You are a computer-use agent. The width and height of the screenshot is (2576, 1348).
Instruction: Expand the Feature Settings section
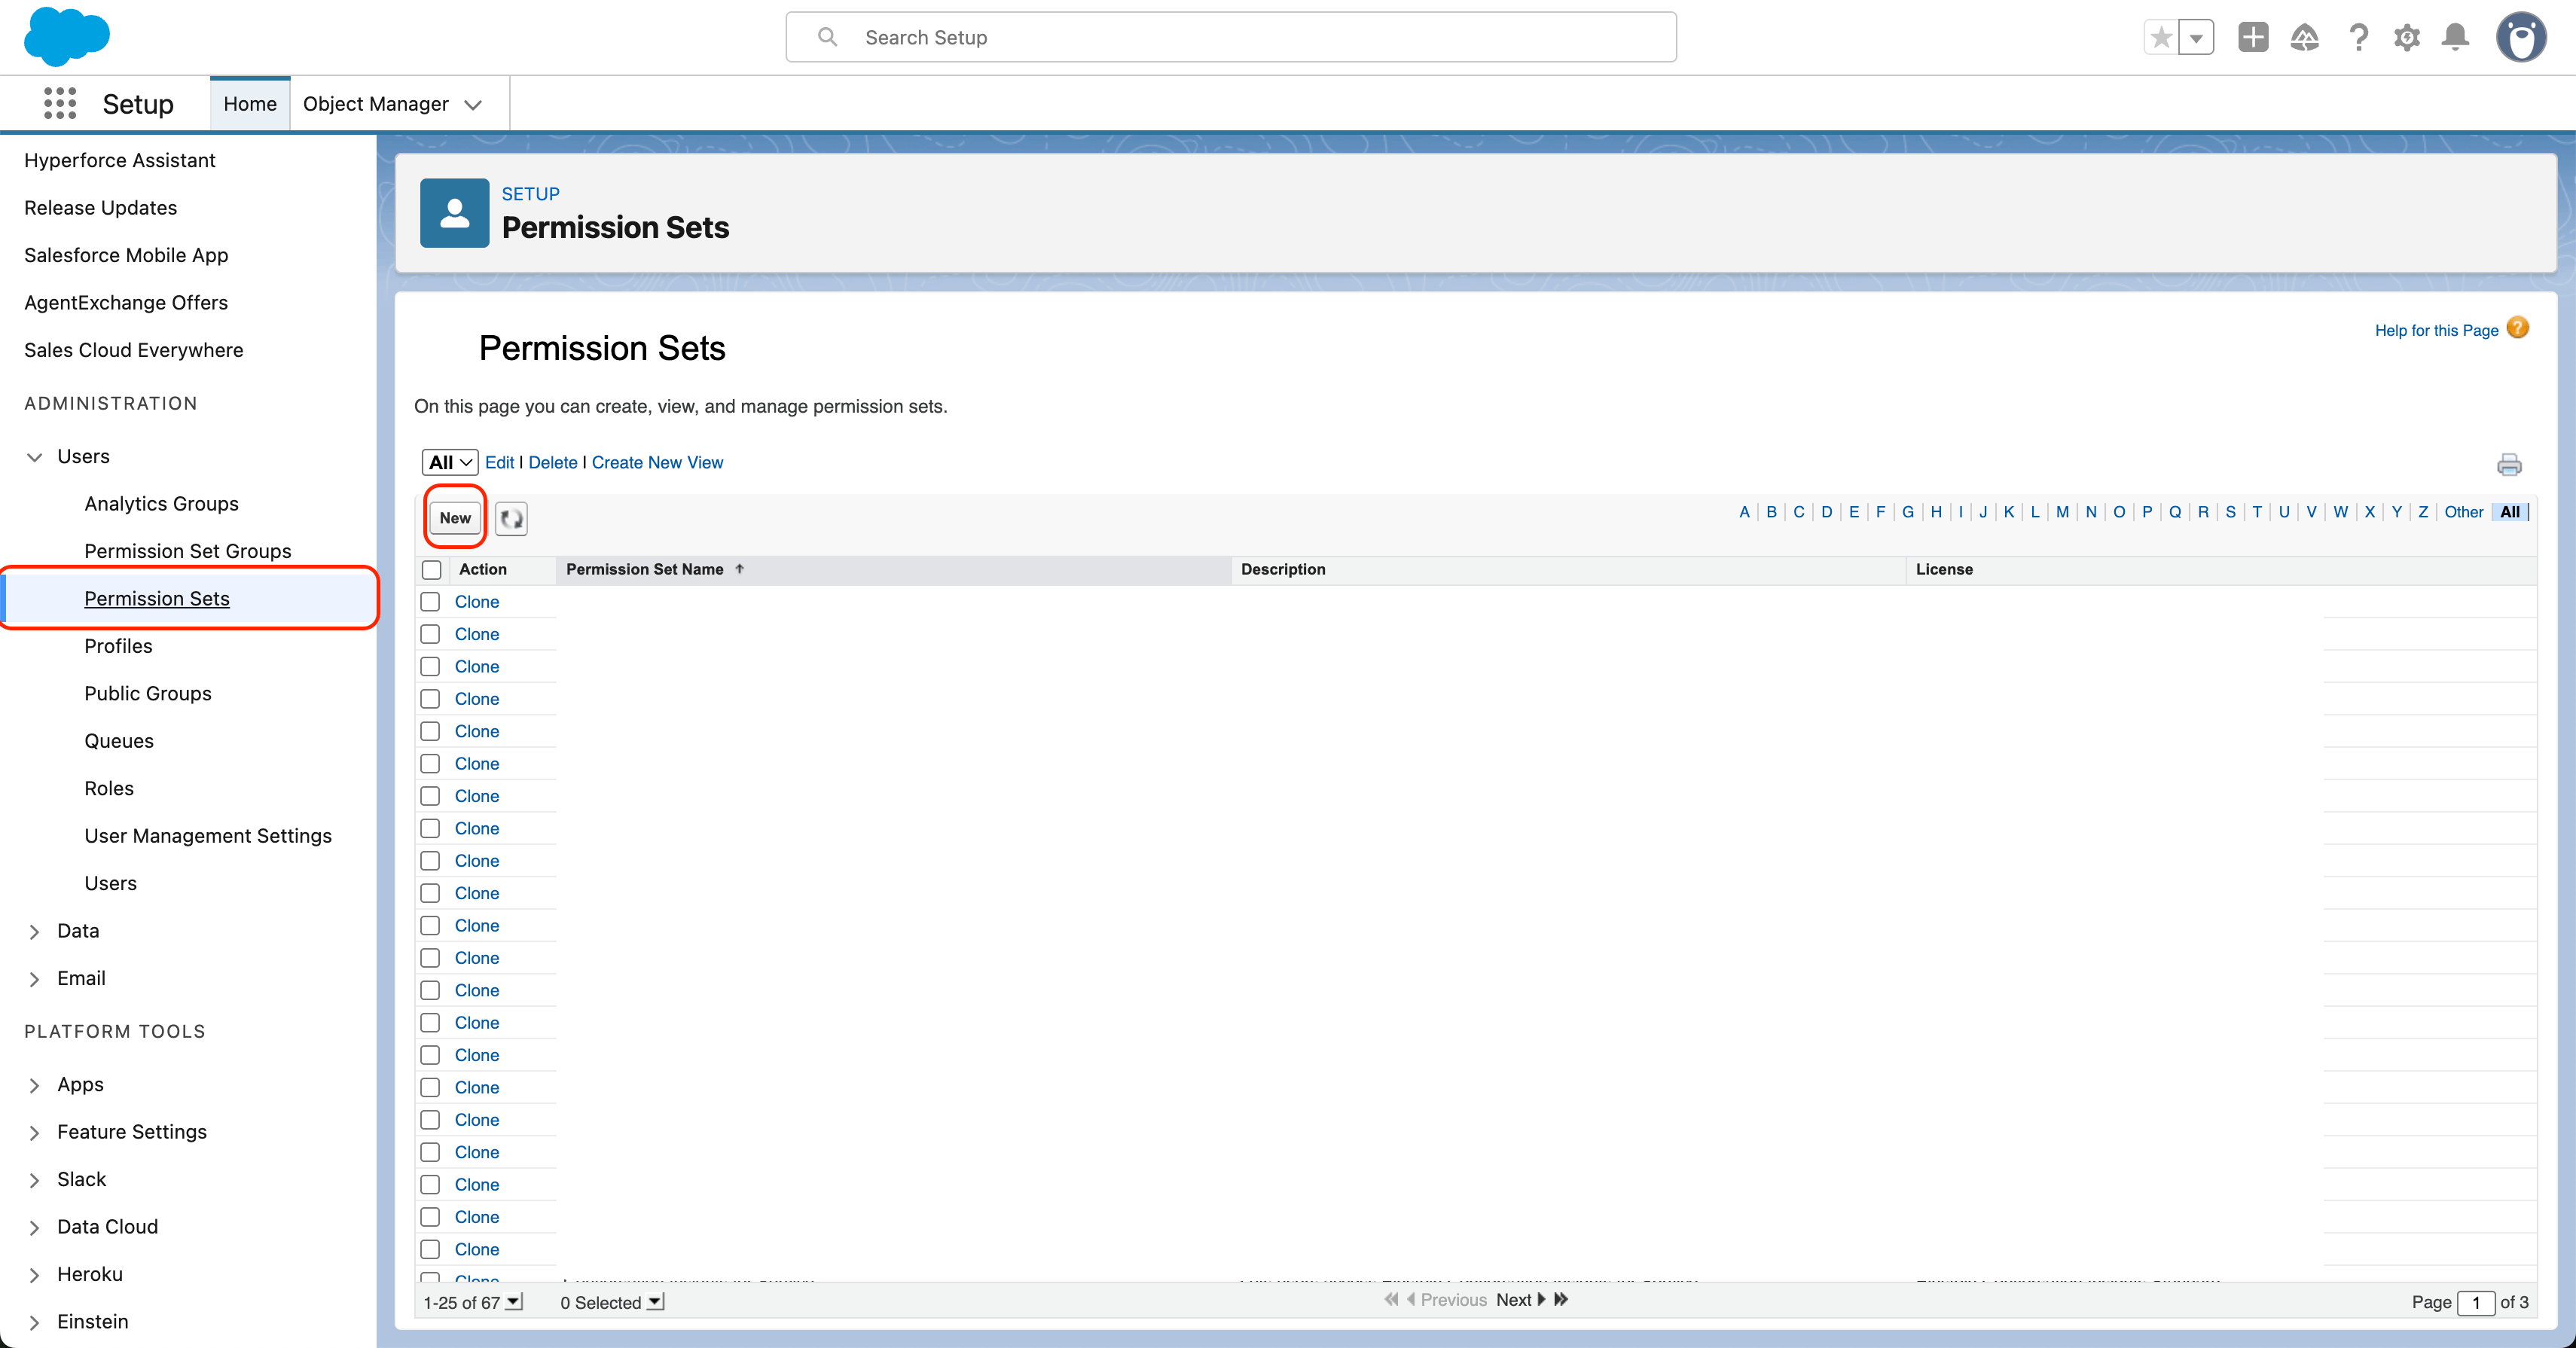[35, 1133]
